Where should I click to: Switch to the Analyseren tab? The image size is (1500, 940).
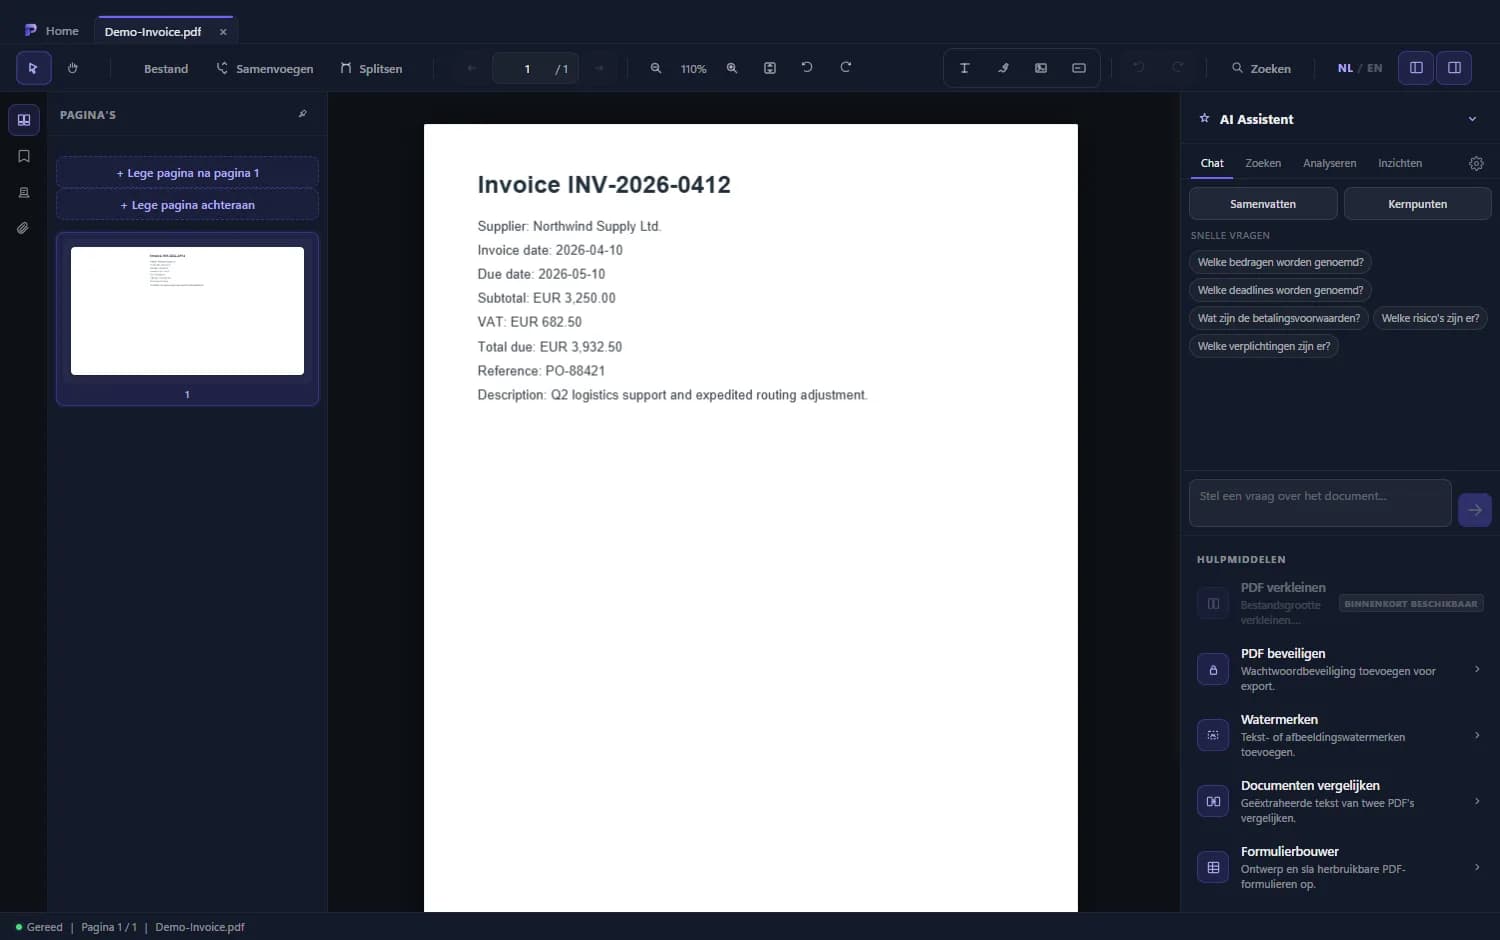[x=1329, y=163]
